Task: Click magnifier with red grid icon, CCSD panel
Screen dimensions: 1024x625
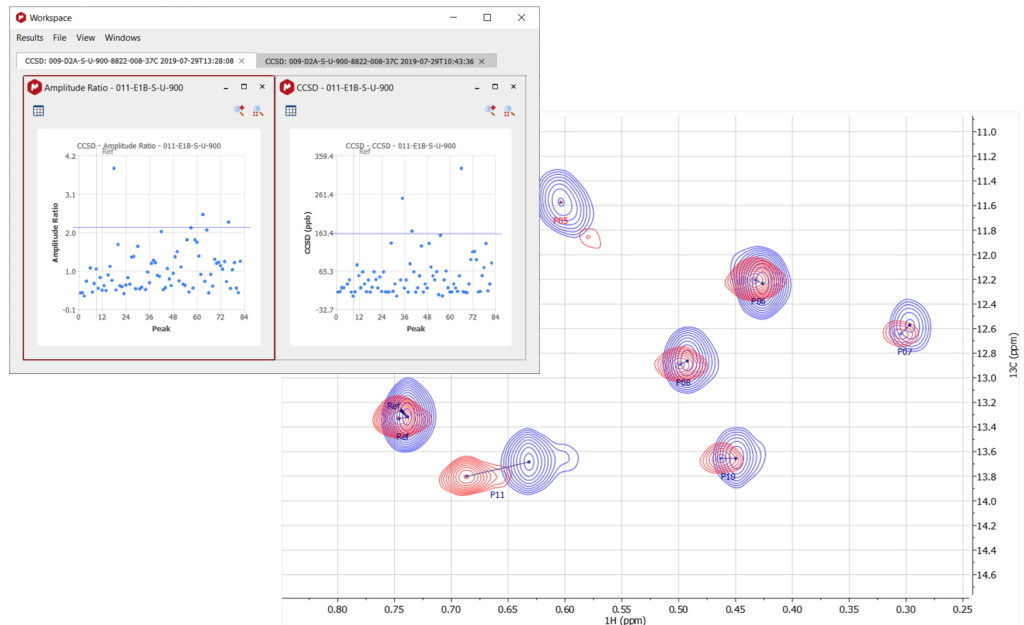Action: 509,111
